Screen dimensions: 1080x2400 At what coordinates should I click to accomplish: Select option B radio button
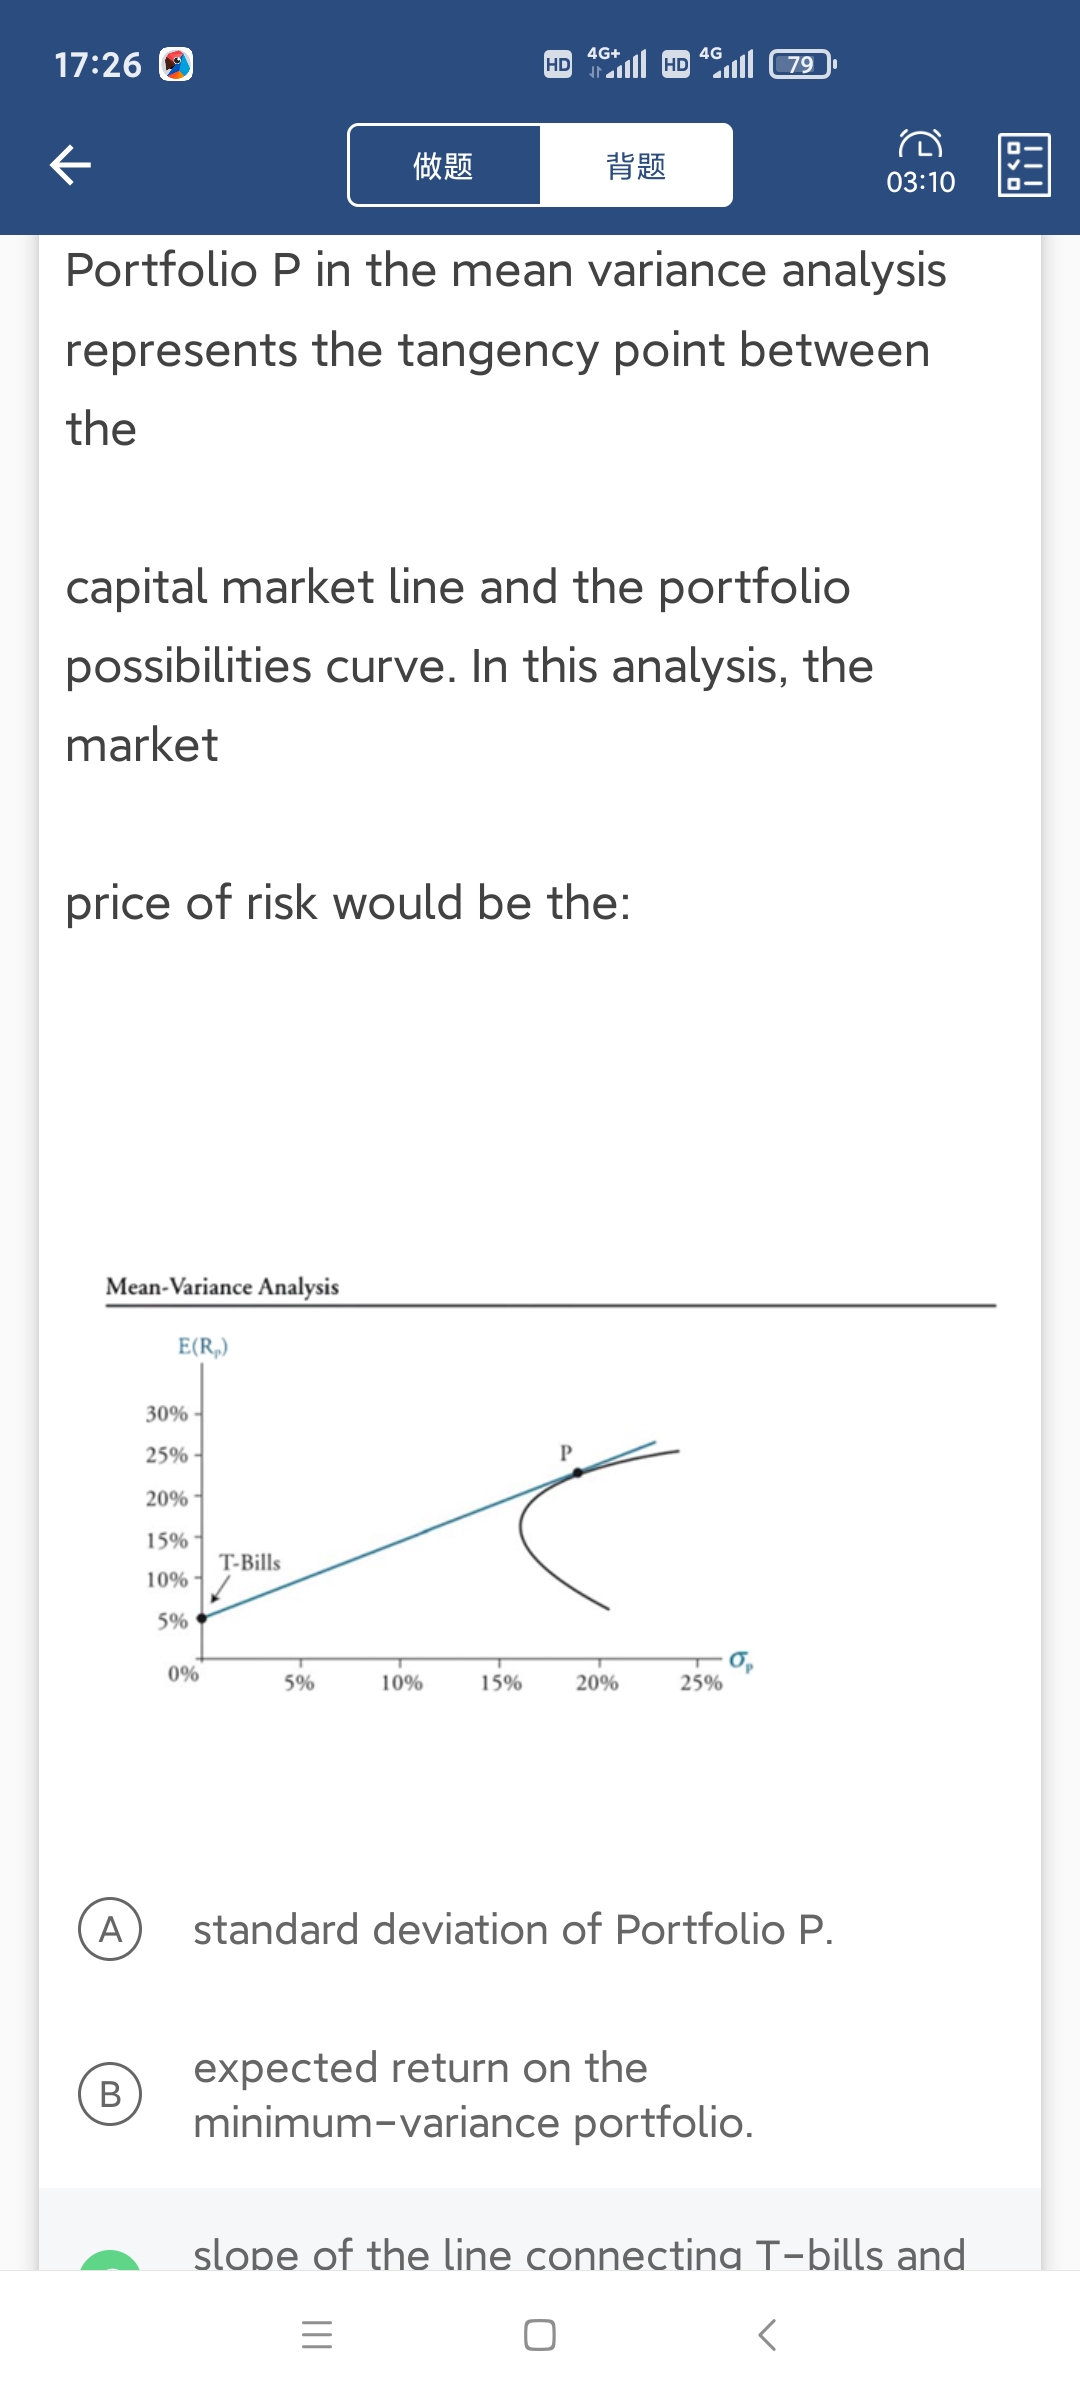coord(110,2094)
